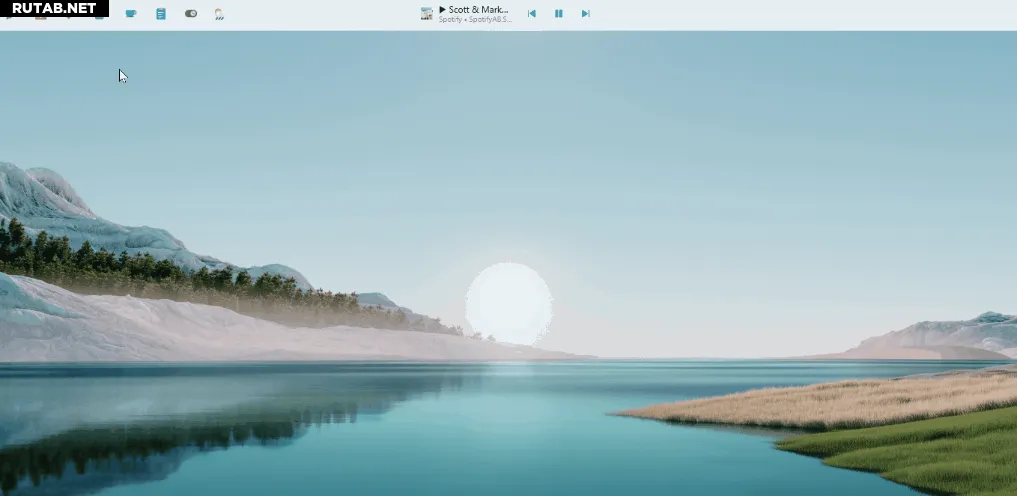The height and width of the screenshot is (496, 1017).
Task: Skip to the previous track
Action: (x=532, y=14)
